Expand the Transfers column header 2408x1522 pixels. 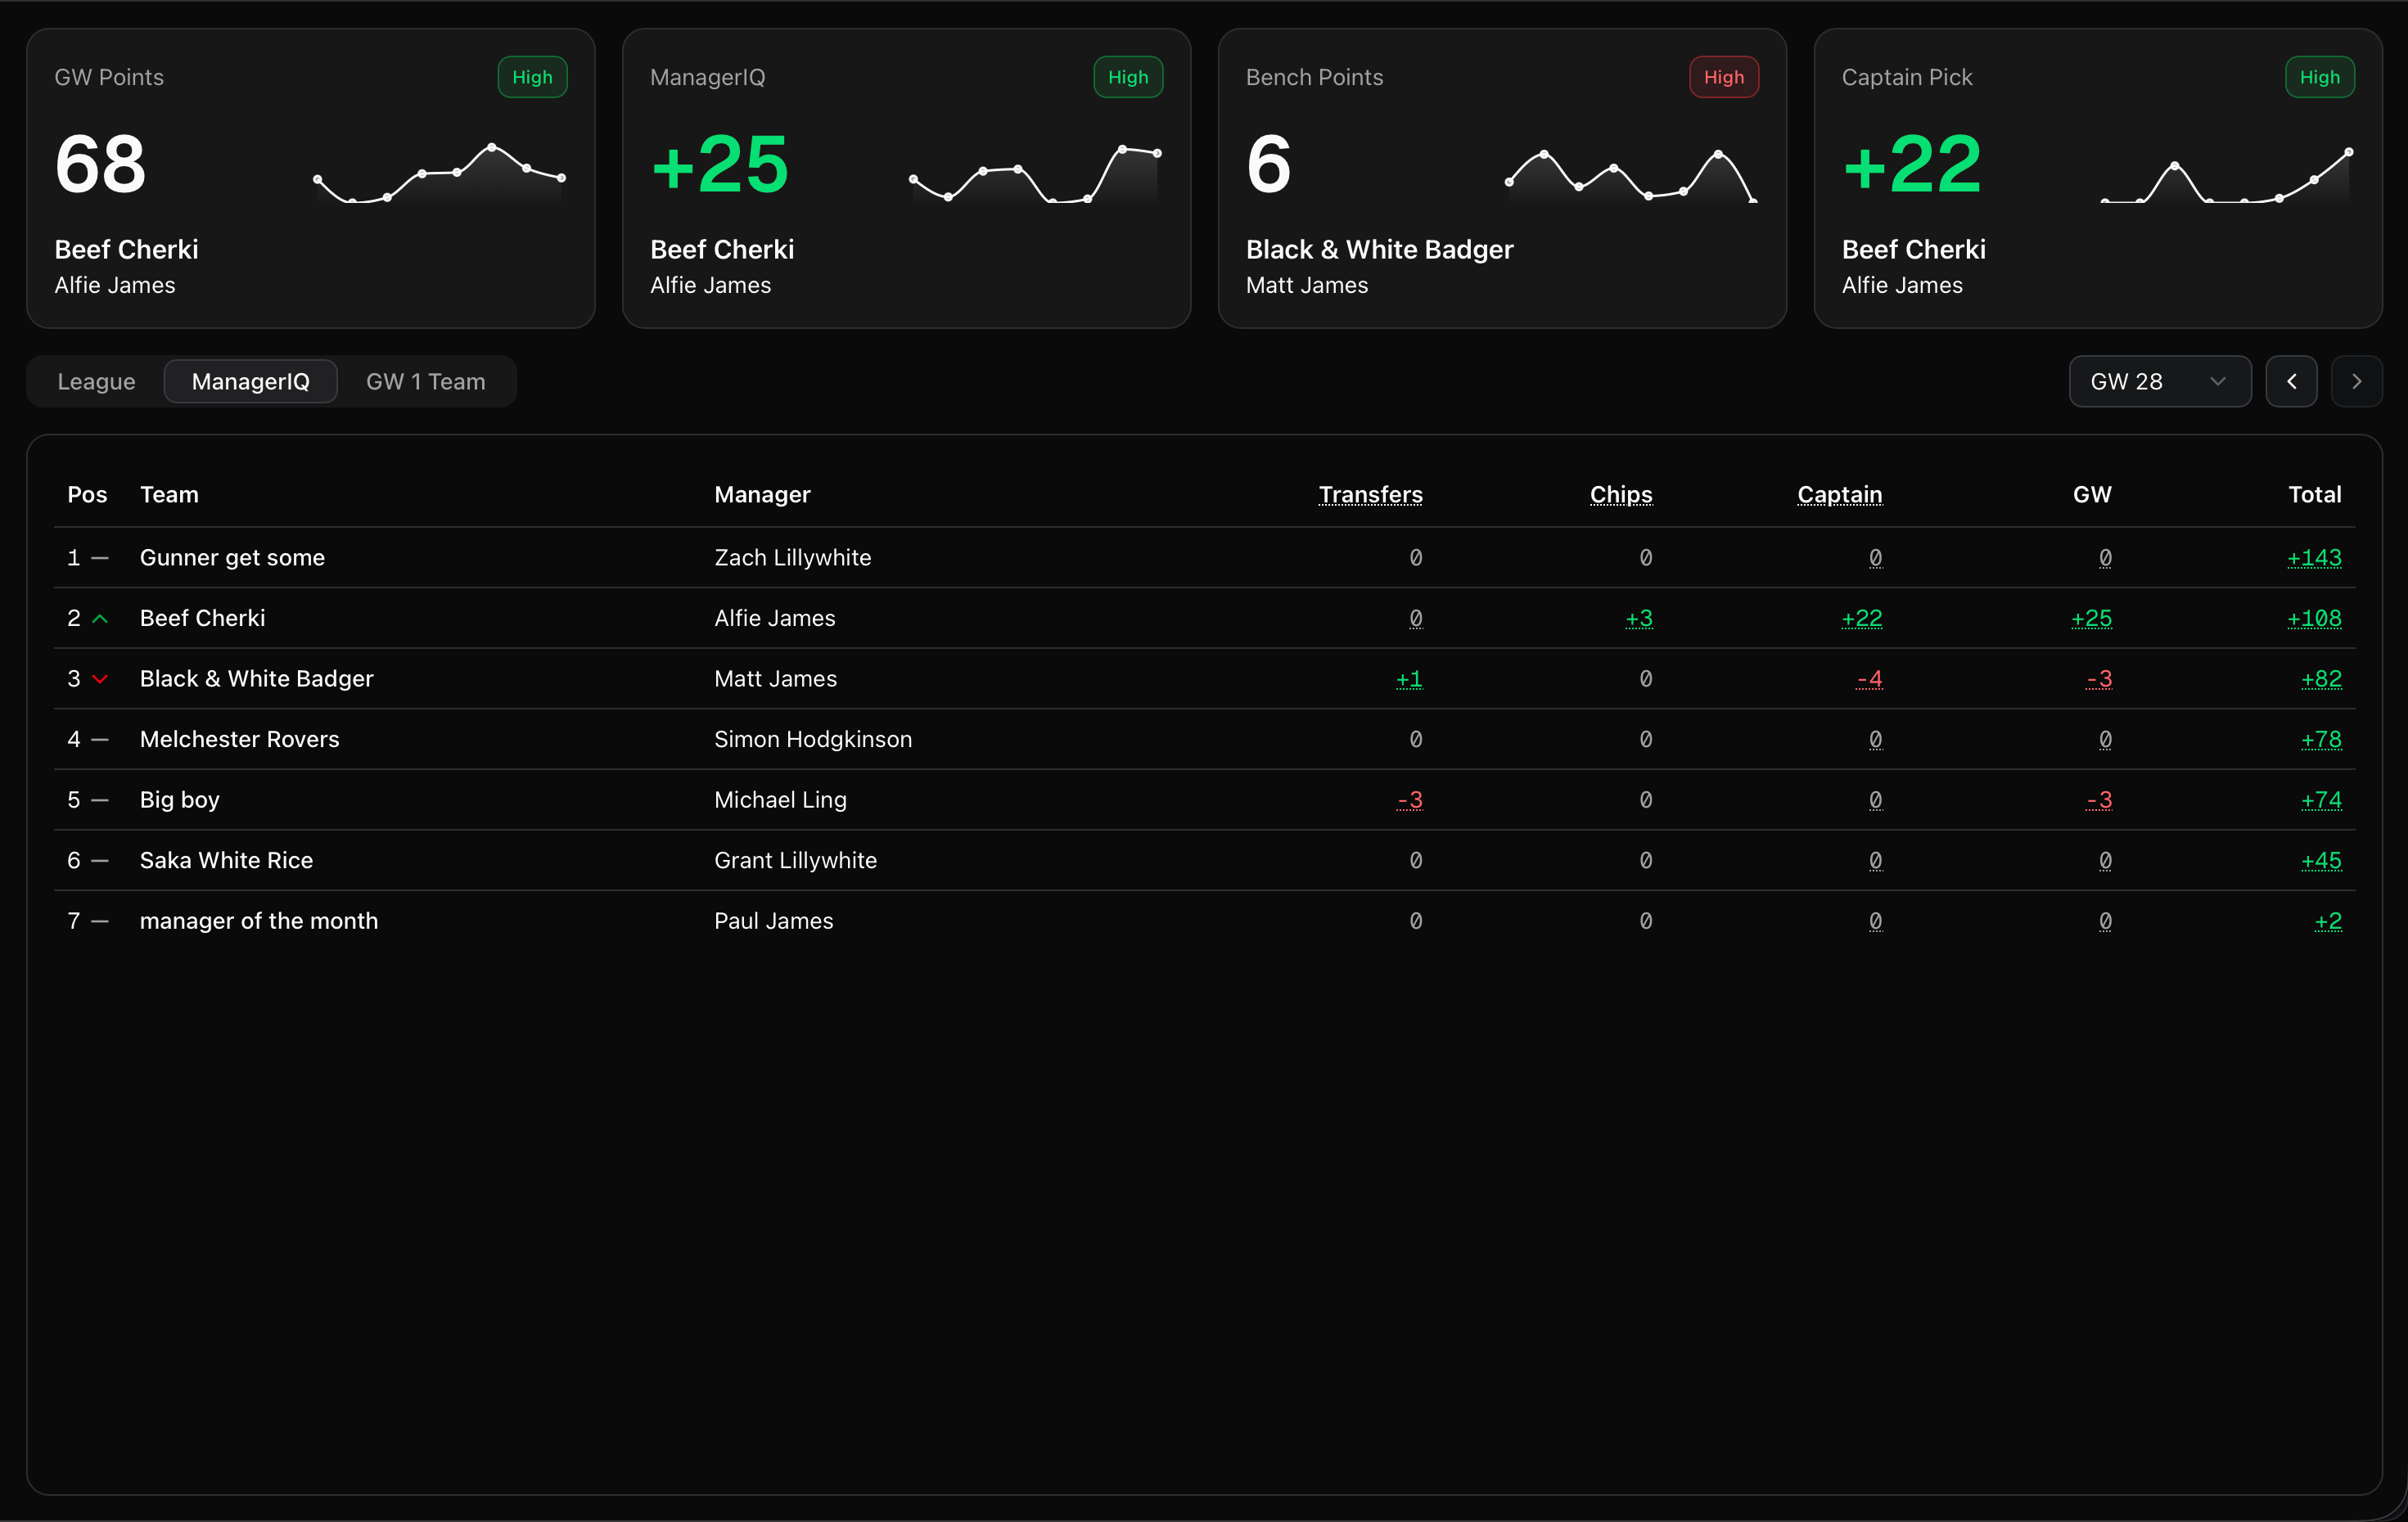[1370, 494]
